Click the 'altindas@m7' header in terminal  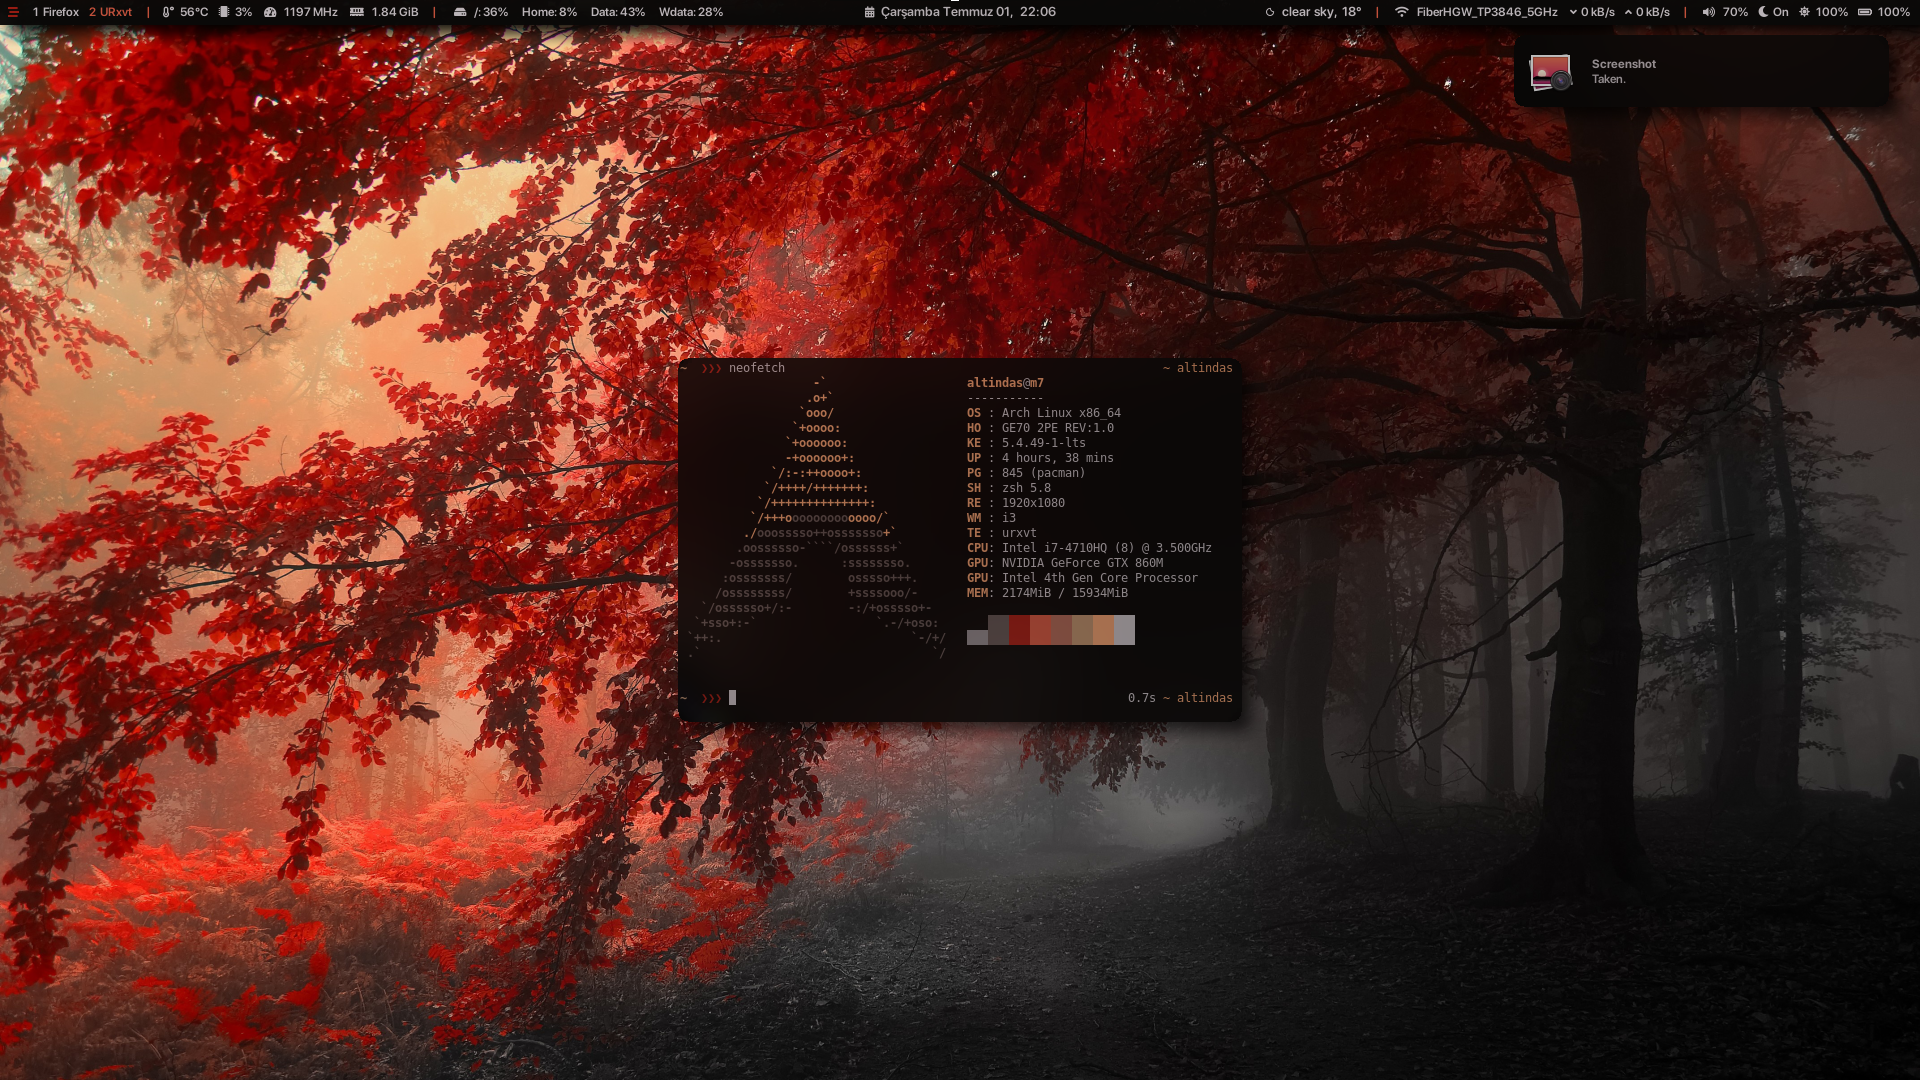(1005, 383)
